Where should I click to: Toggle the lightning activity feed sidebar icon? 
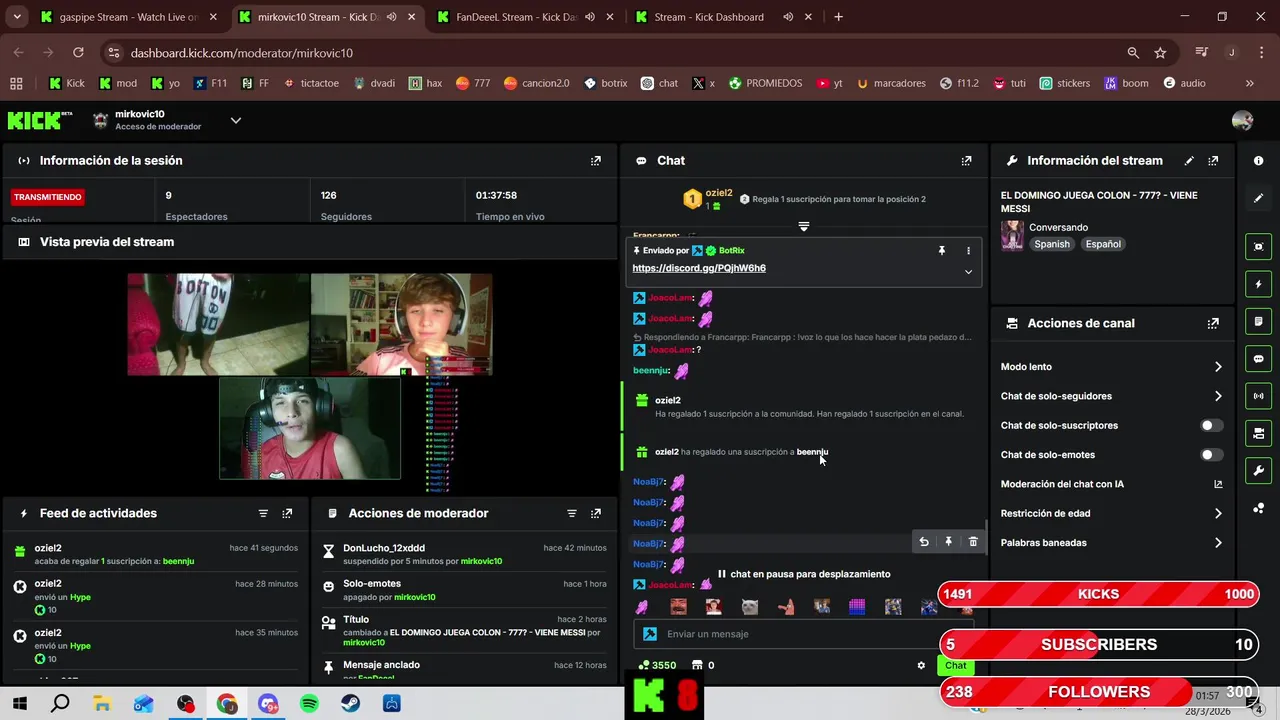[1258, 284]
